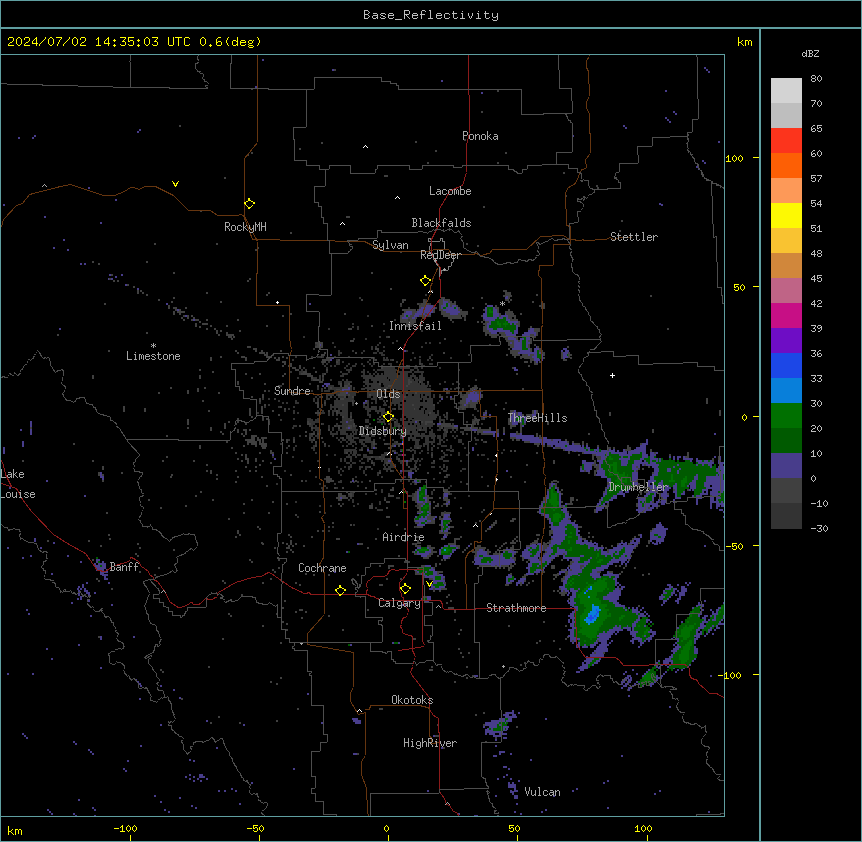
Task: Click the yellow diamond marker south of RedDeer
Action: pyautogui.click(x=425, y=281)
